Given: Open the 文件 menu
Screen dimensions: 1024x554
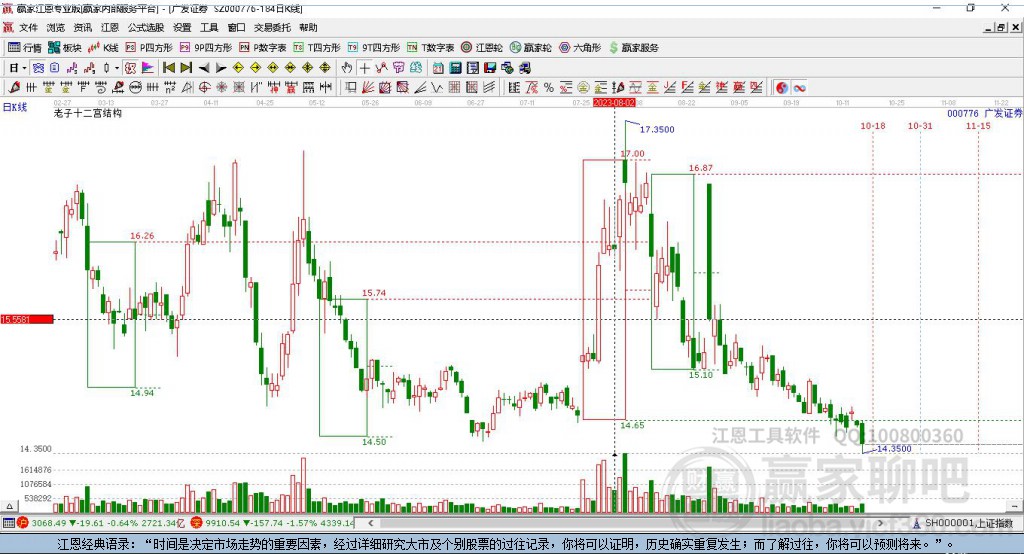Looking at the screenshot, I should tap(28, 27).
